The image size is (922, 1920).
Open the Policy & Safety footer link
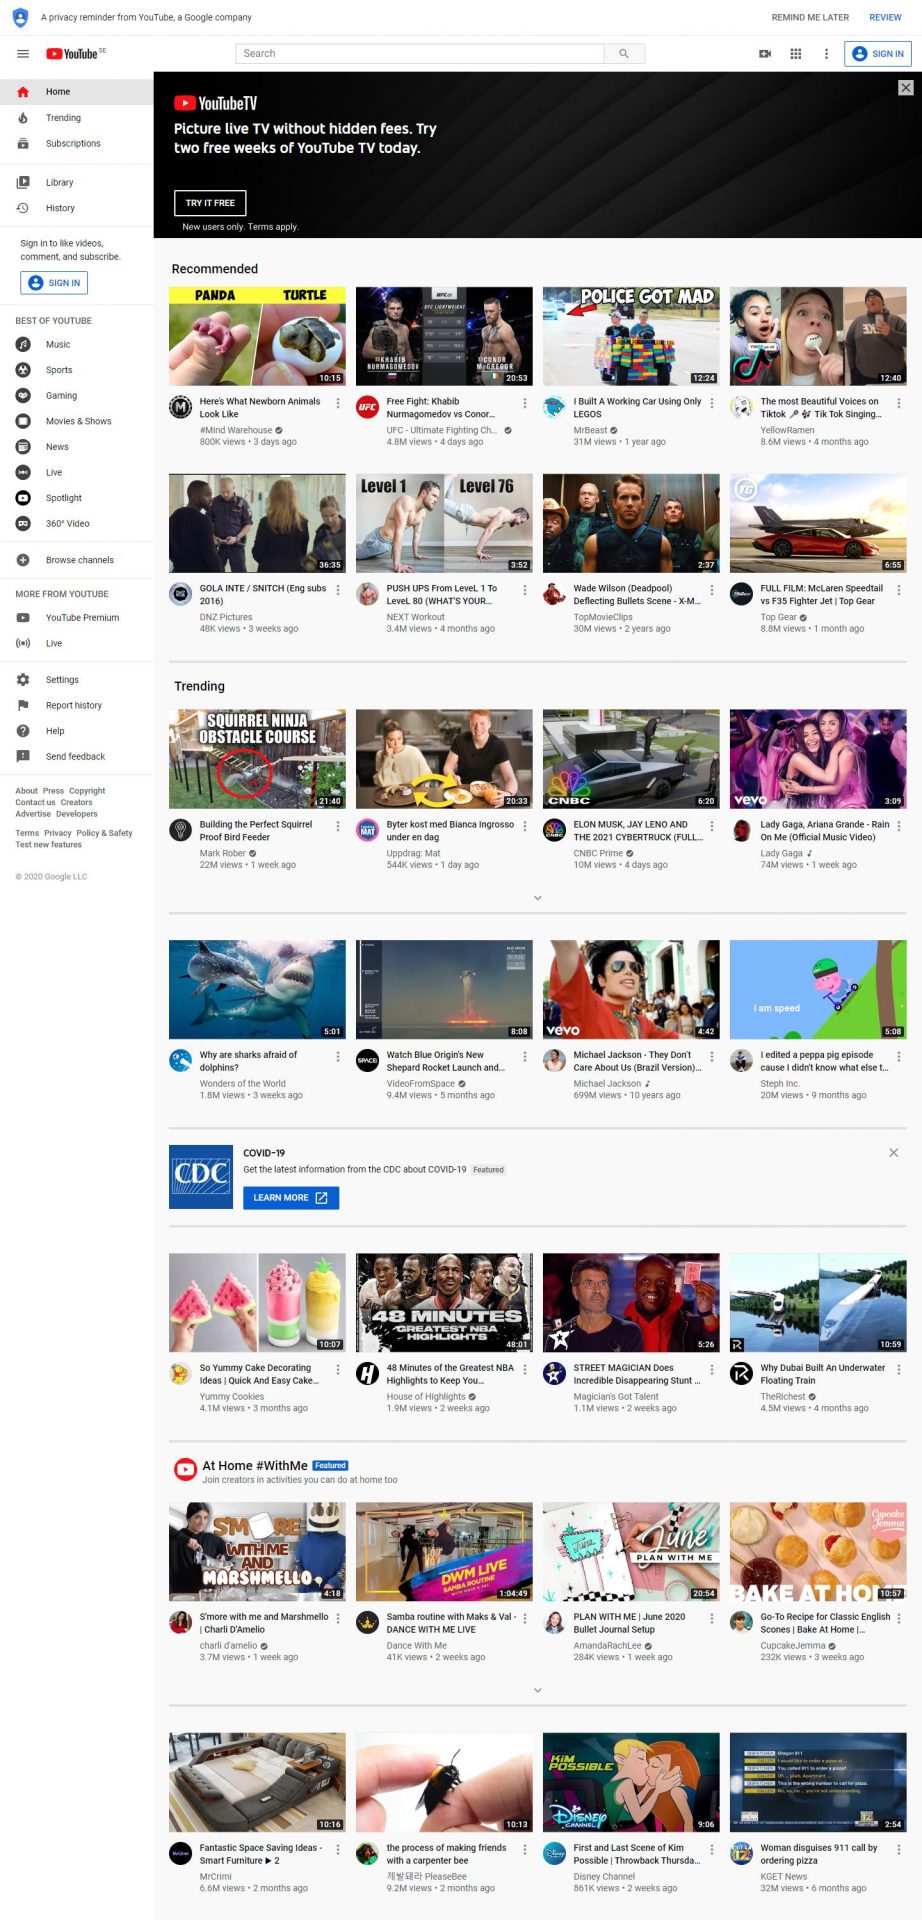tap(105, 833)
